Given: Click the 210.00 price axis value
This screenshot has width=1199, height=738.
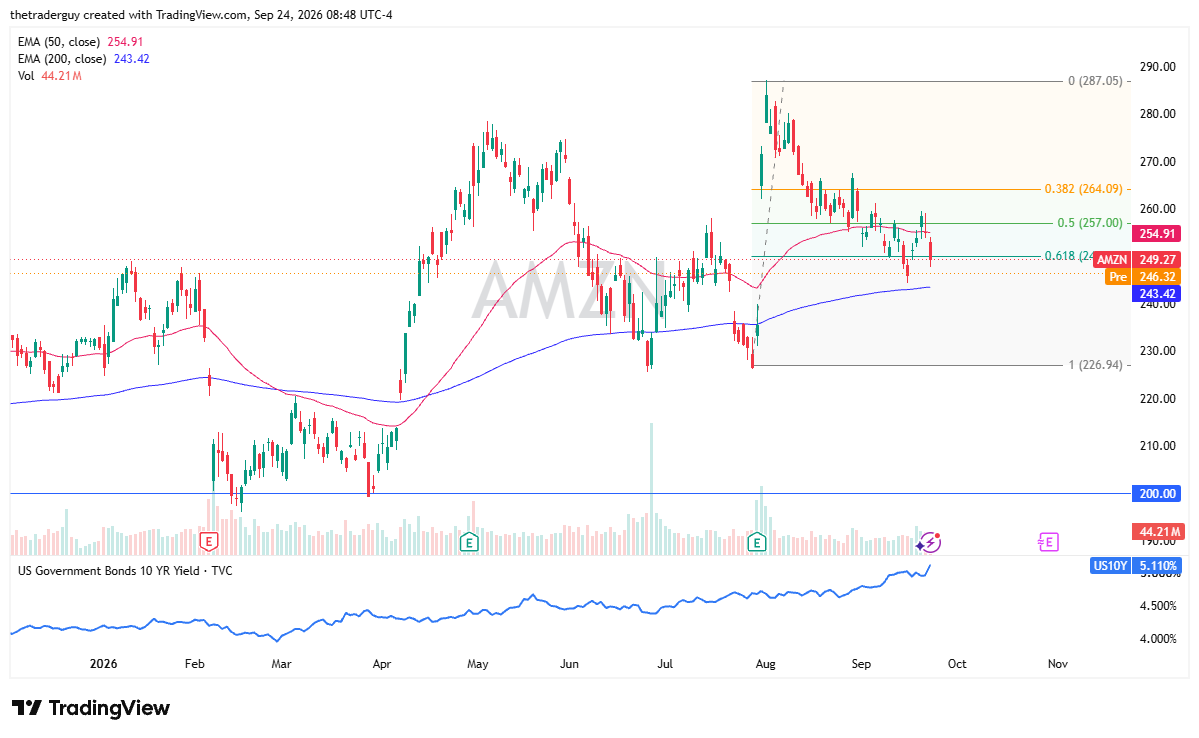Looking at the screenshot, I should [x=1158, y=446].
